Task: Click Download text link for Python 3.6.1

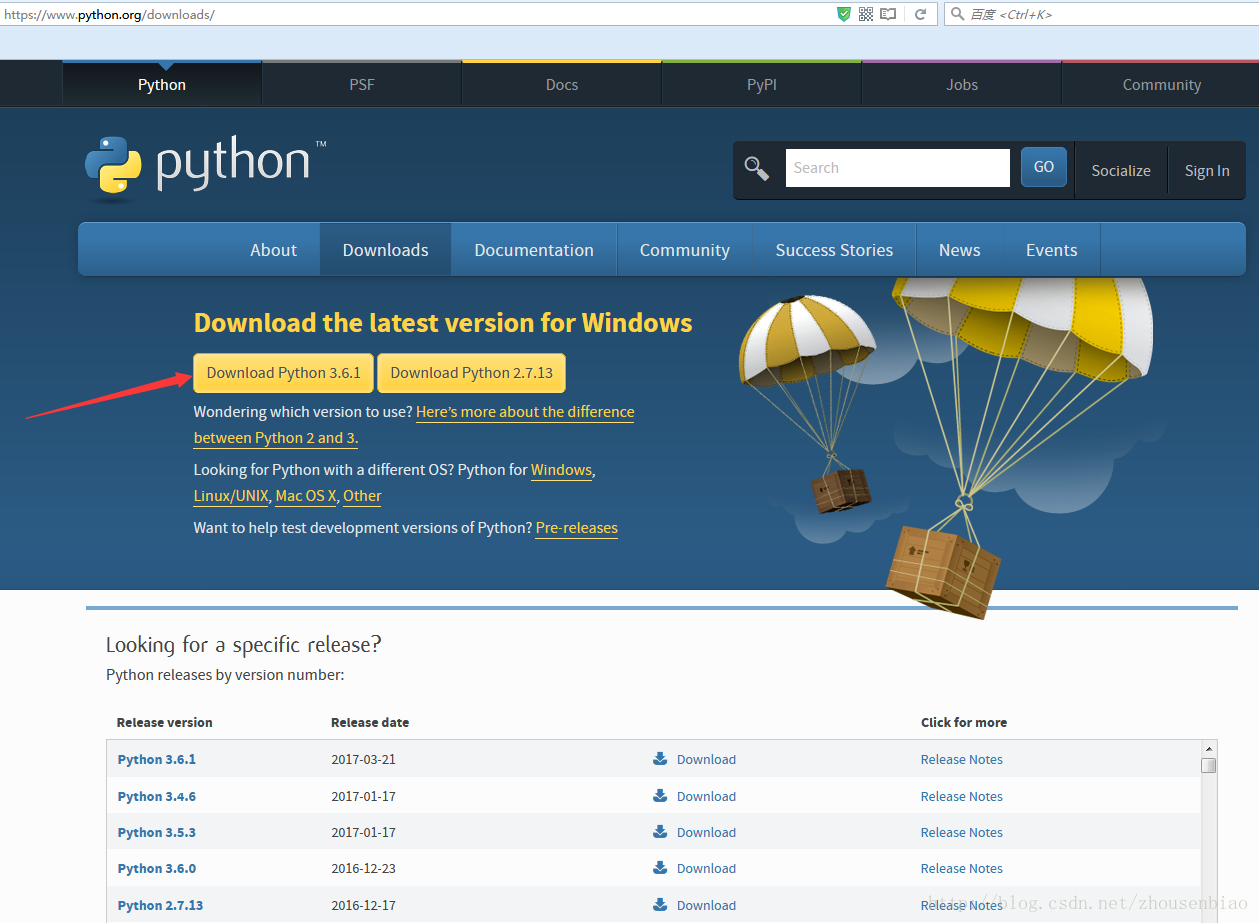Action: pos(706,759)
